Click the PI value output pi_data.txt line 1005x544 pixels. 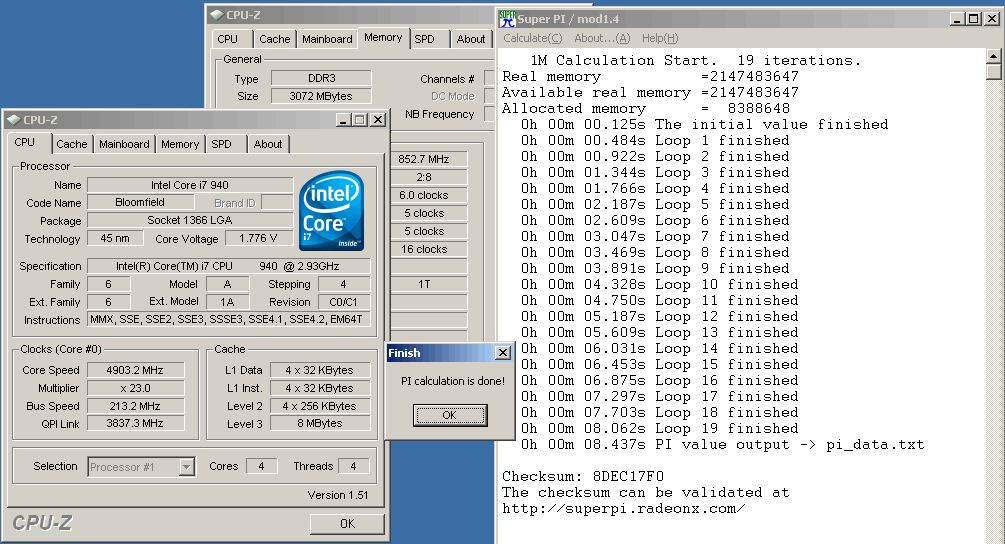coord(722,444)
